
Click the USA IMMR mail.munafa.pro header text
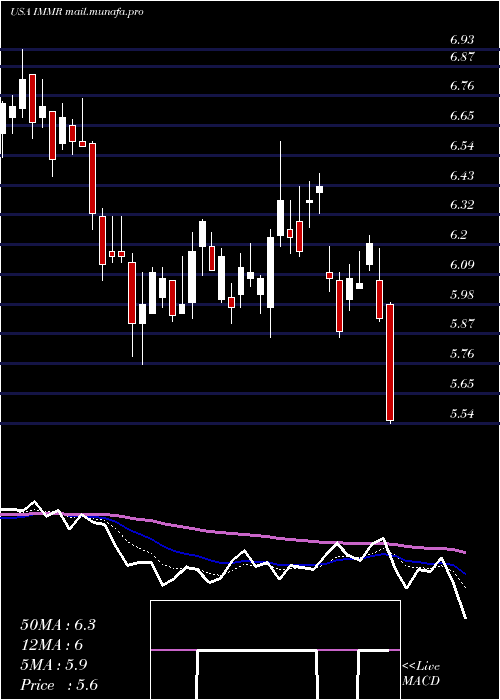point(77,12)
